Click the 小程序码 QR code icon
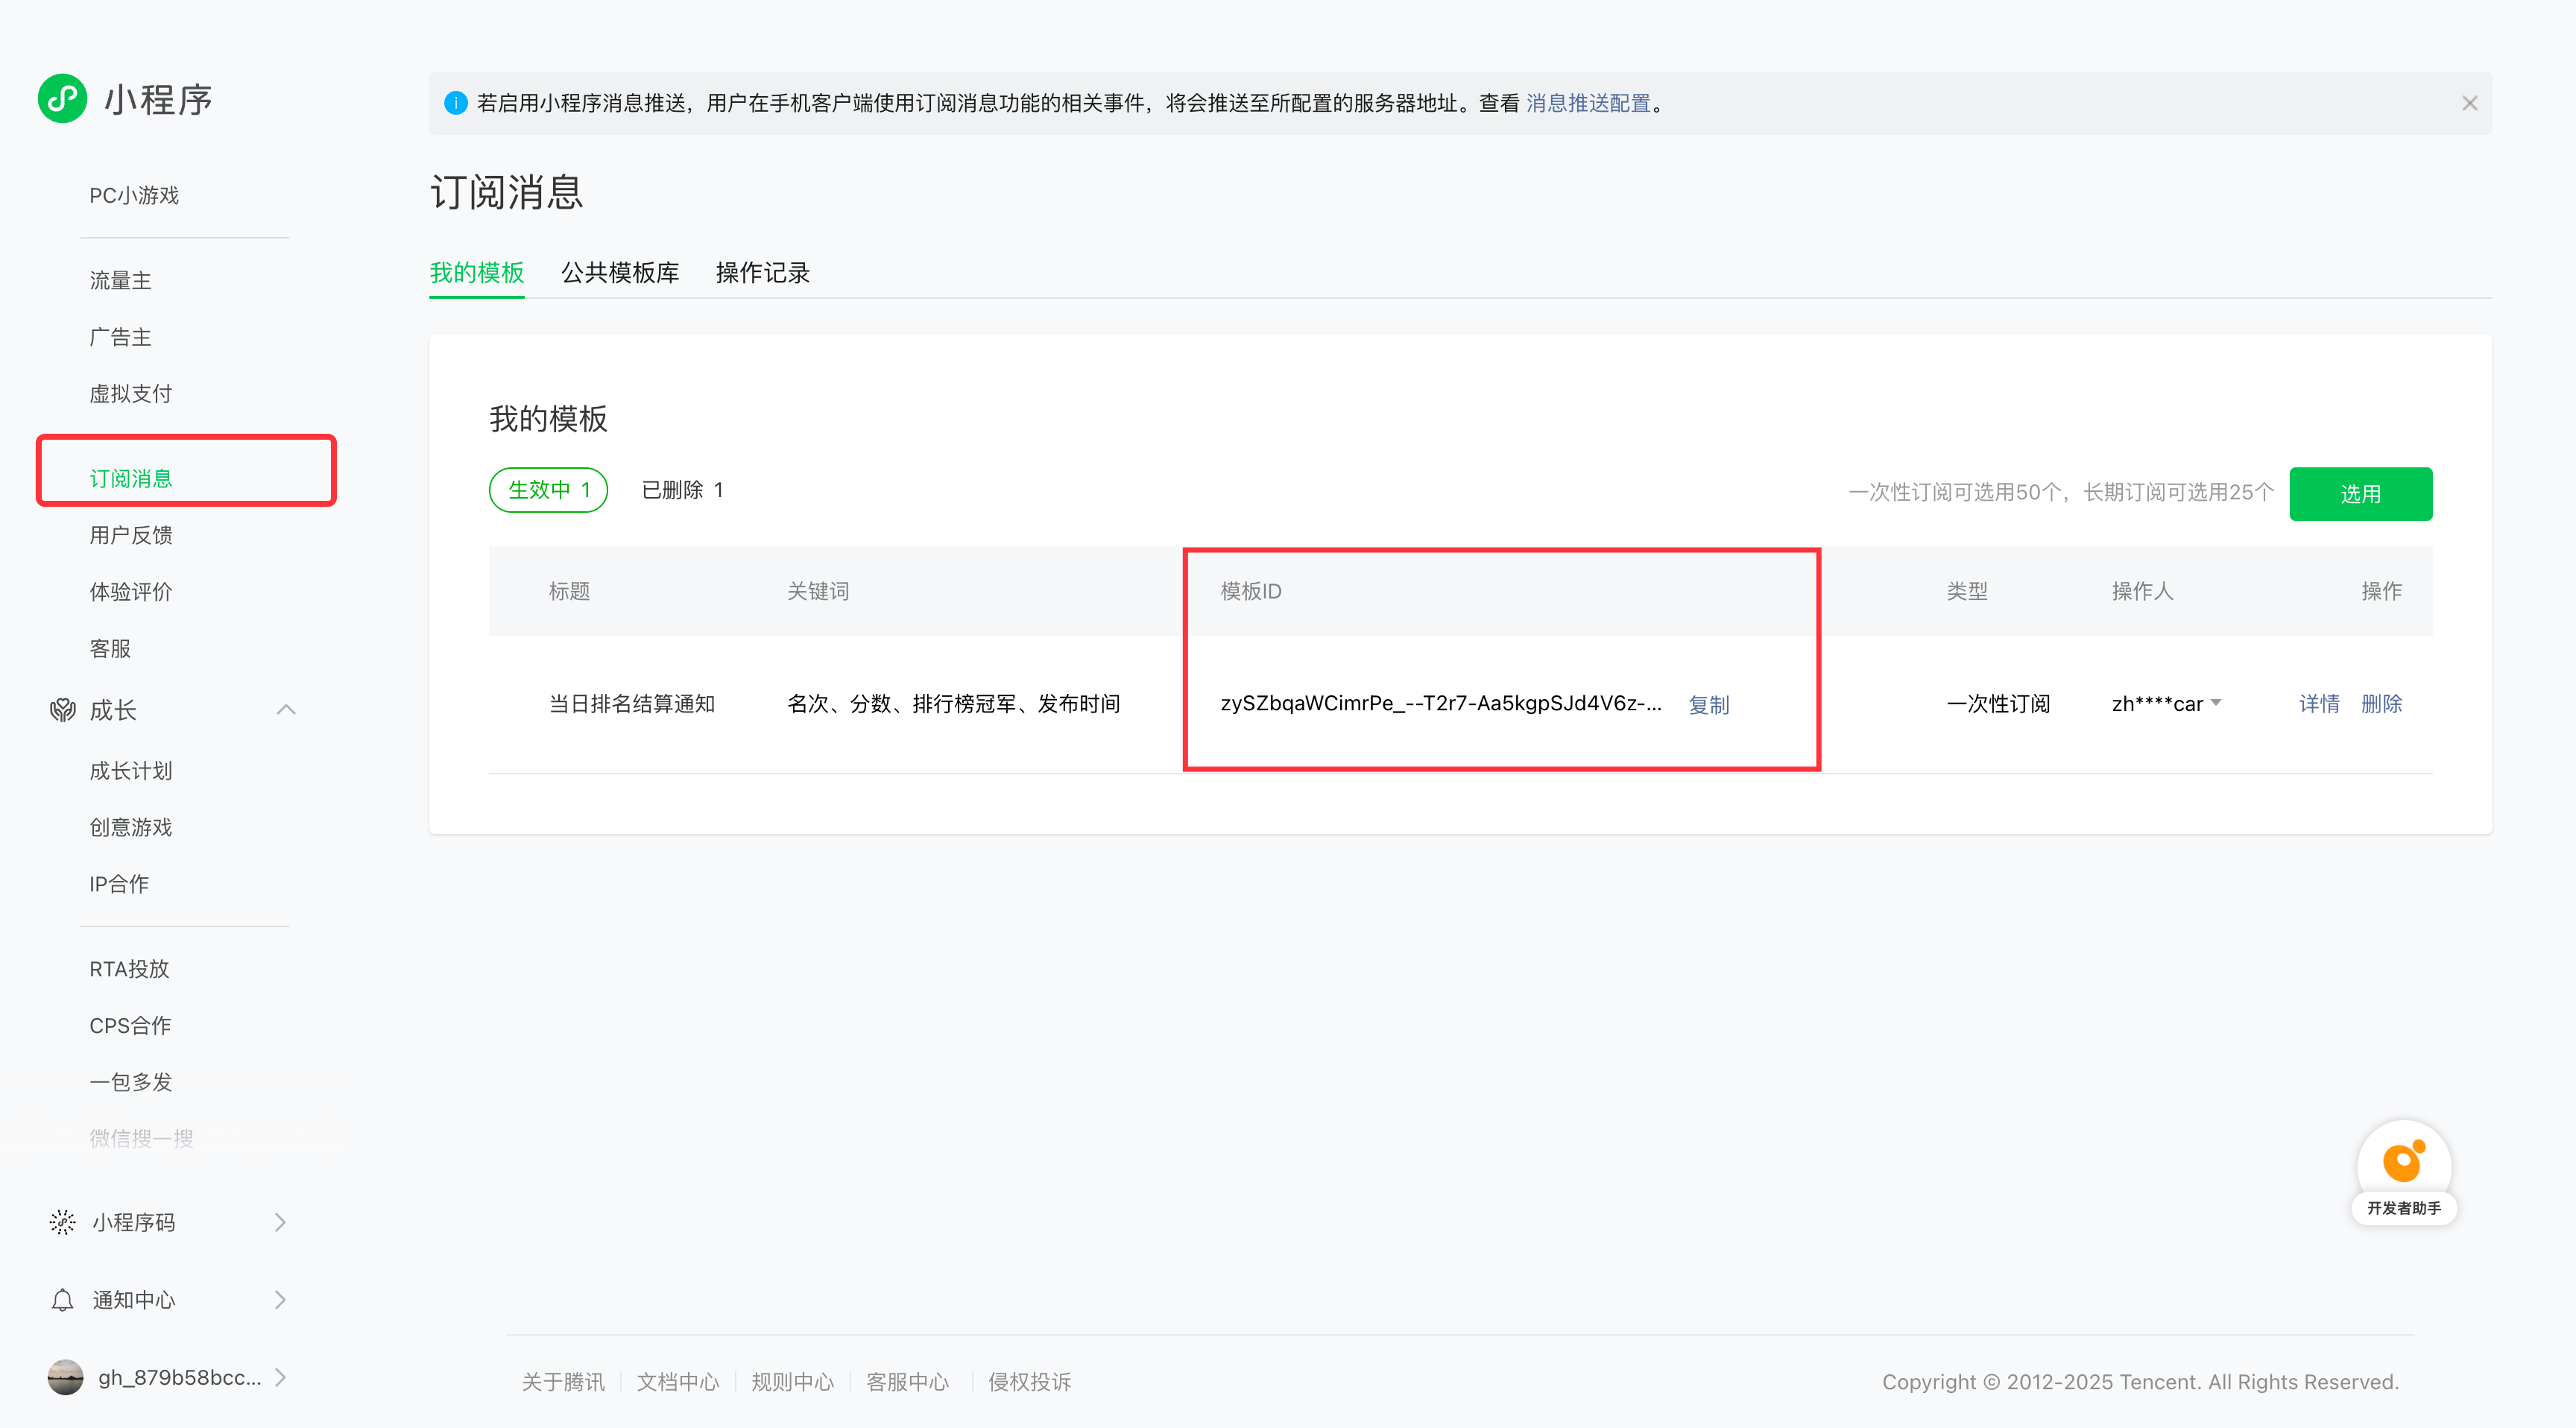Viewport: 2576px width, 1428px height. point(62,1222)
